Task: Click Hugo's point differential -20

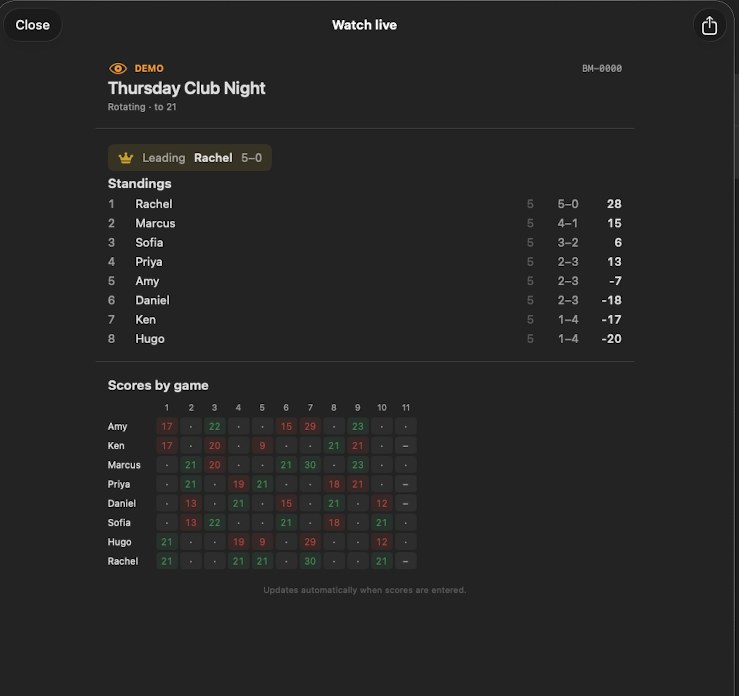Action: [612, 339]
